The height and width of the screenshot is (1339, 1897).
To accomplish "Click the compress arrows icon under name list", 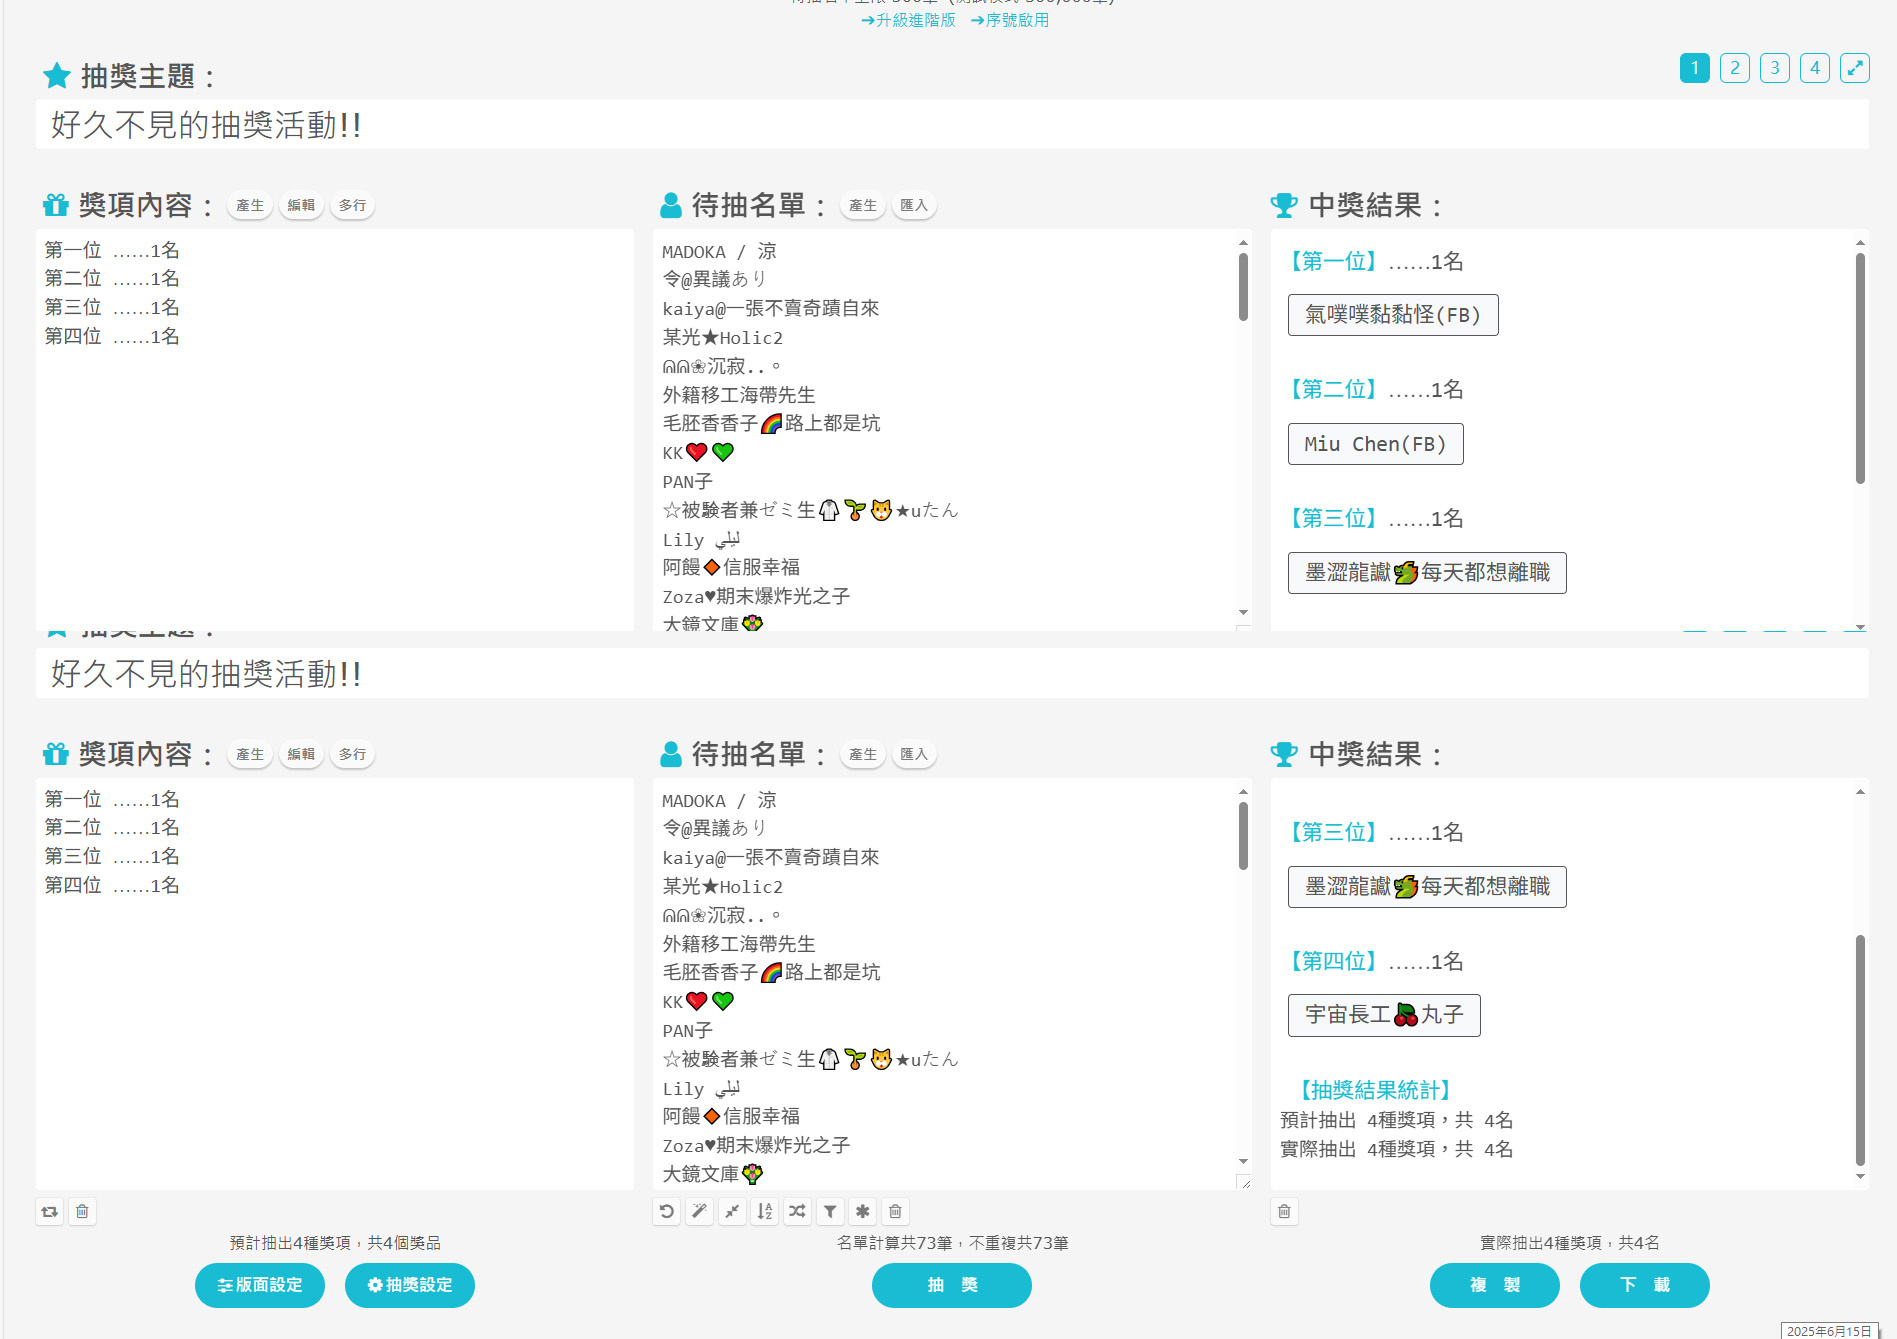I will [x=732, y=1212].
